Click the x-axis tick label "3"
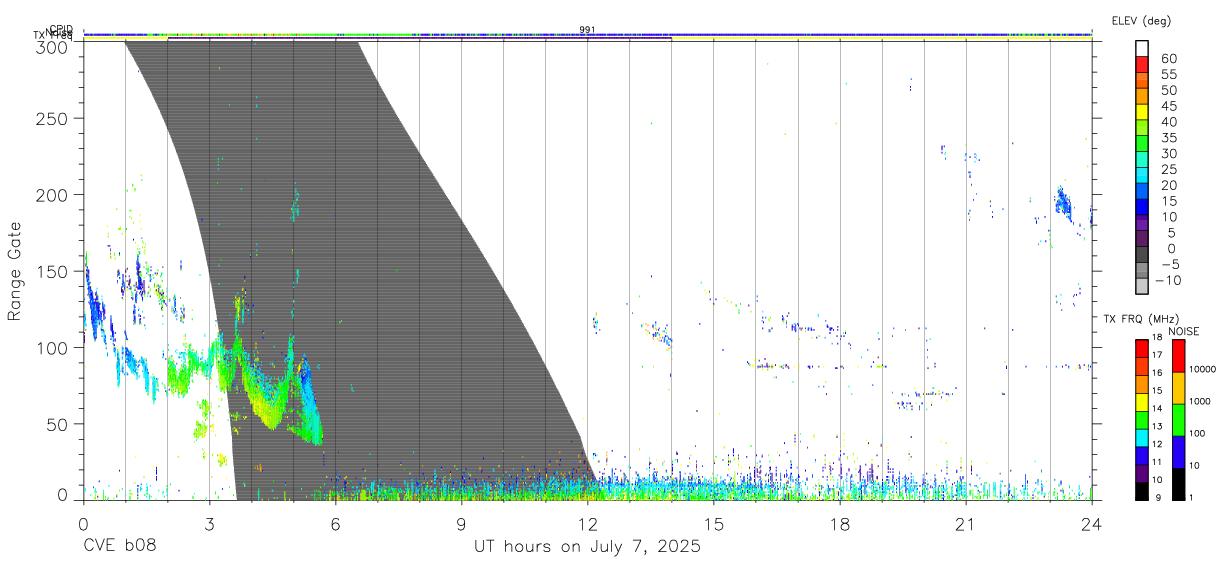1228x567 pixels. coord(209,524)
